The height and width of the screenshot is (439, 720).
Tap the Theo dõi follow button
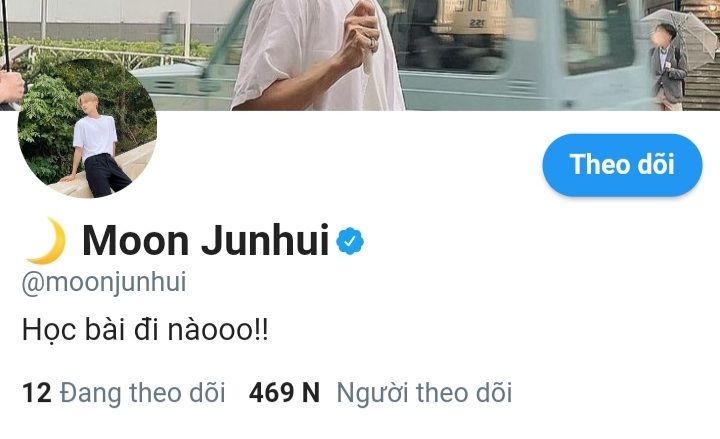pos(622,165)
